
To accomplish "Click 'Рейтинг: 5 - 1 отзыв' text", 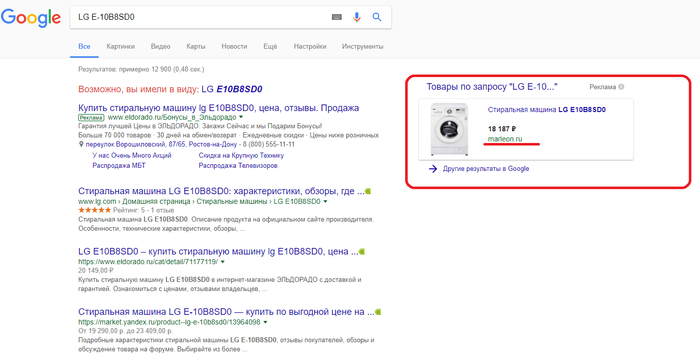I will pyautogui.click(x=143, y=210).
